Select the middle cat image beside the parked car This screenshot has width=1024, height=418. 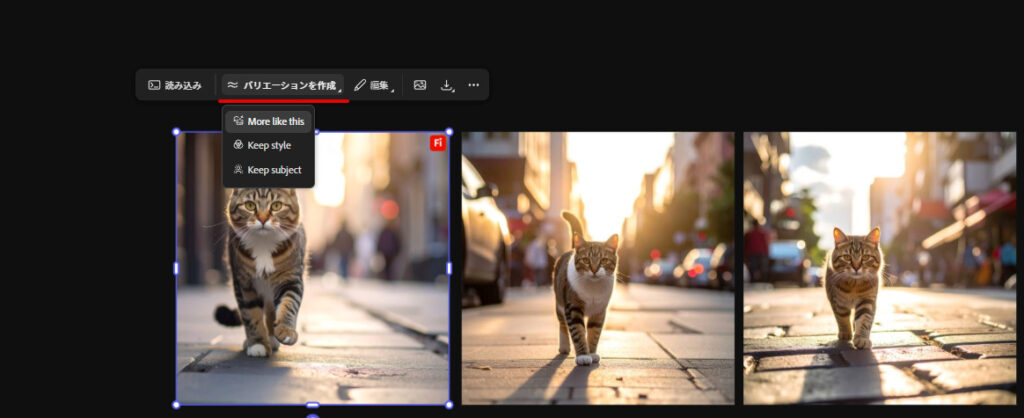[x=598, y=268]
